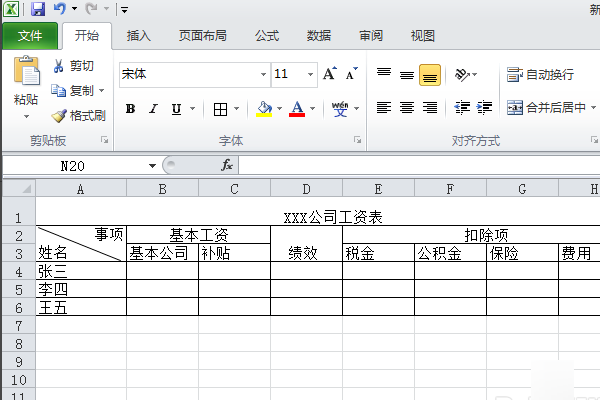The height and width of the screenshot is (400, 600).
Task: Click the Redo arrow icon
Action: 91,8
